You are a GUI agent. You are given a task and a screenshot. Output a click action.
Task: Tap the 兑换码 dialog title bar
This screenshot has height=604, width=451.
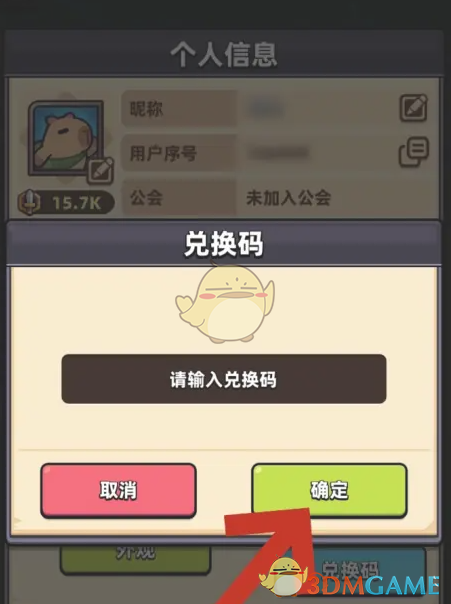[x=224, y=244]
